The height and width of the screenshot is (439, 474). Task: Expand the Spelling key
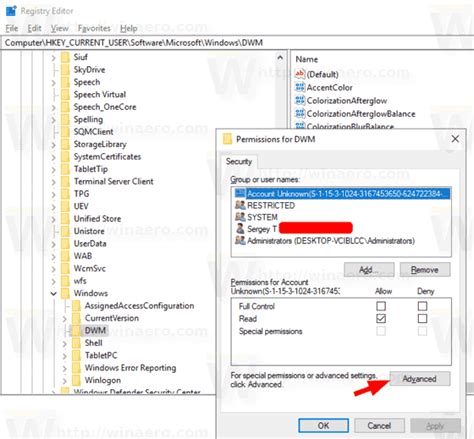(53, 120)
